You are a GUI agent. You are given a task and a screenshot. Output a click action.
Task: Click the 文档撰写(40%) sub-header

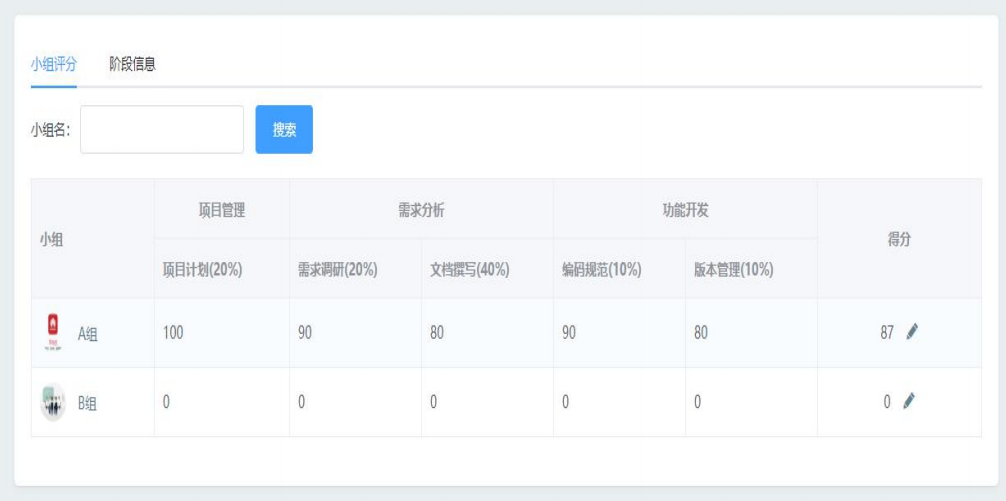pos(470,270)
